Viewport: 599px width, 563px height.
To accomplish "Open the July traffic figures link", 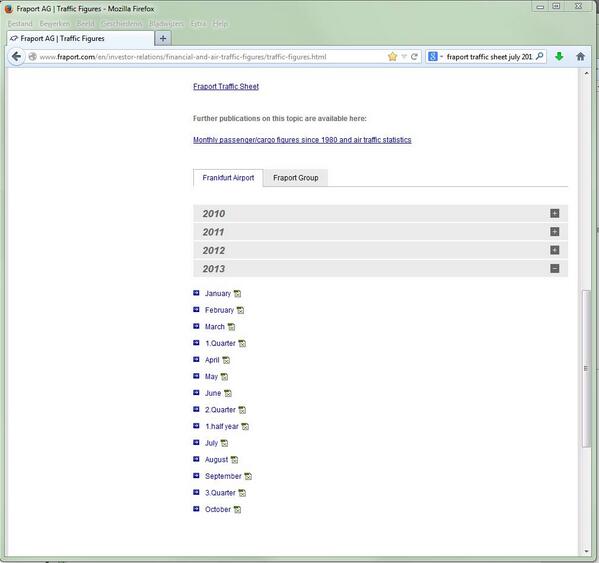I will tap(211, 443).
